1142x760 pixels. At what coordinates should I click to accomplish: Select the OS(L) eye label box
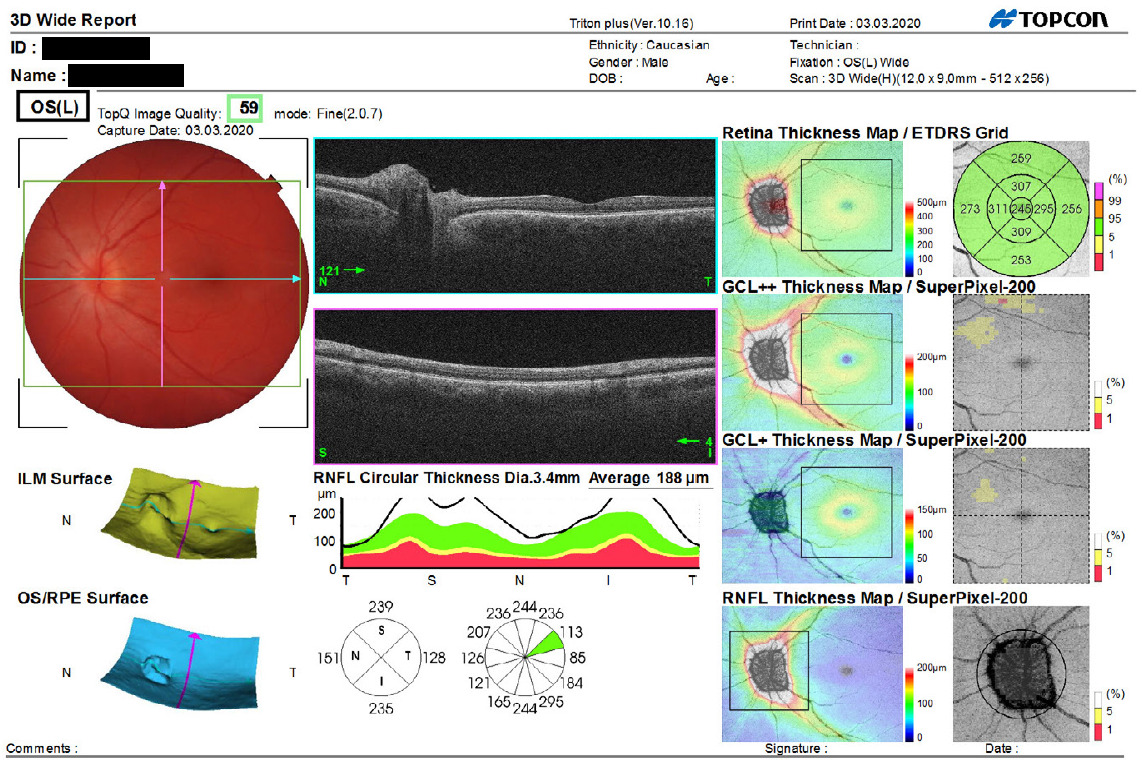53,106
